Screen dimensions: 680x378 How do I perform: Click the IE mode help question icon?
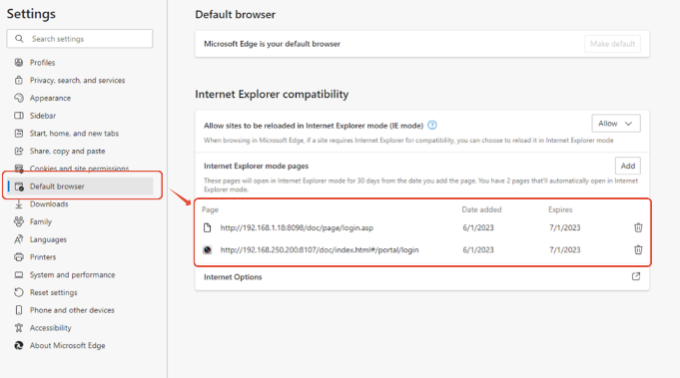coord(432,125)
